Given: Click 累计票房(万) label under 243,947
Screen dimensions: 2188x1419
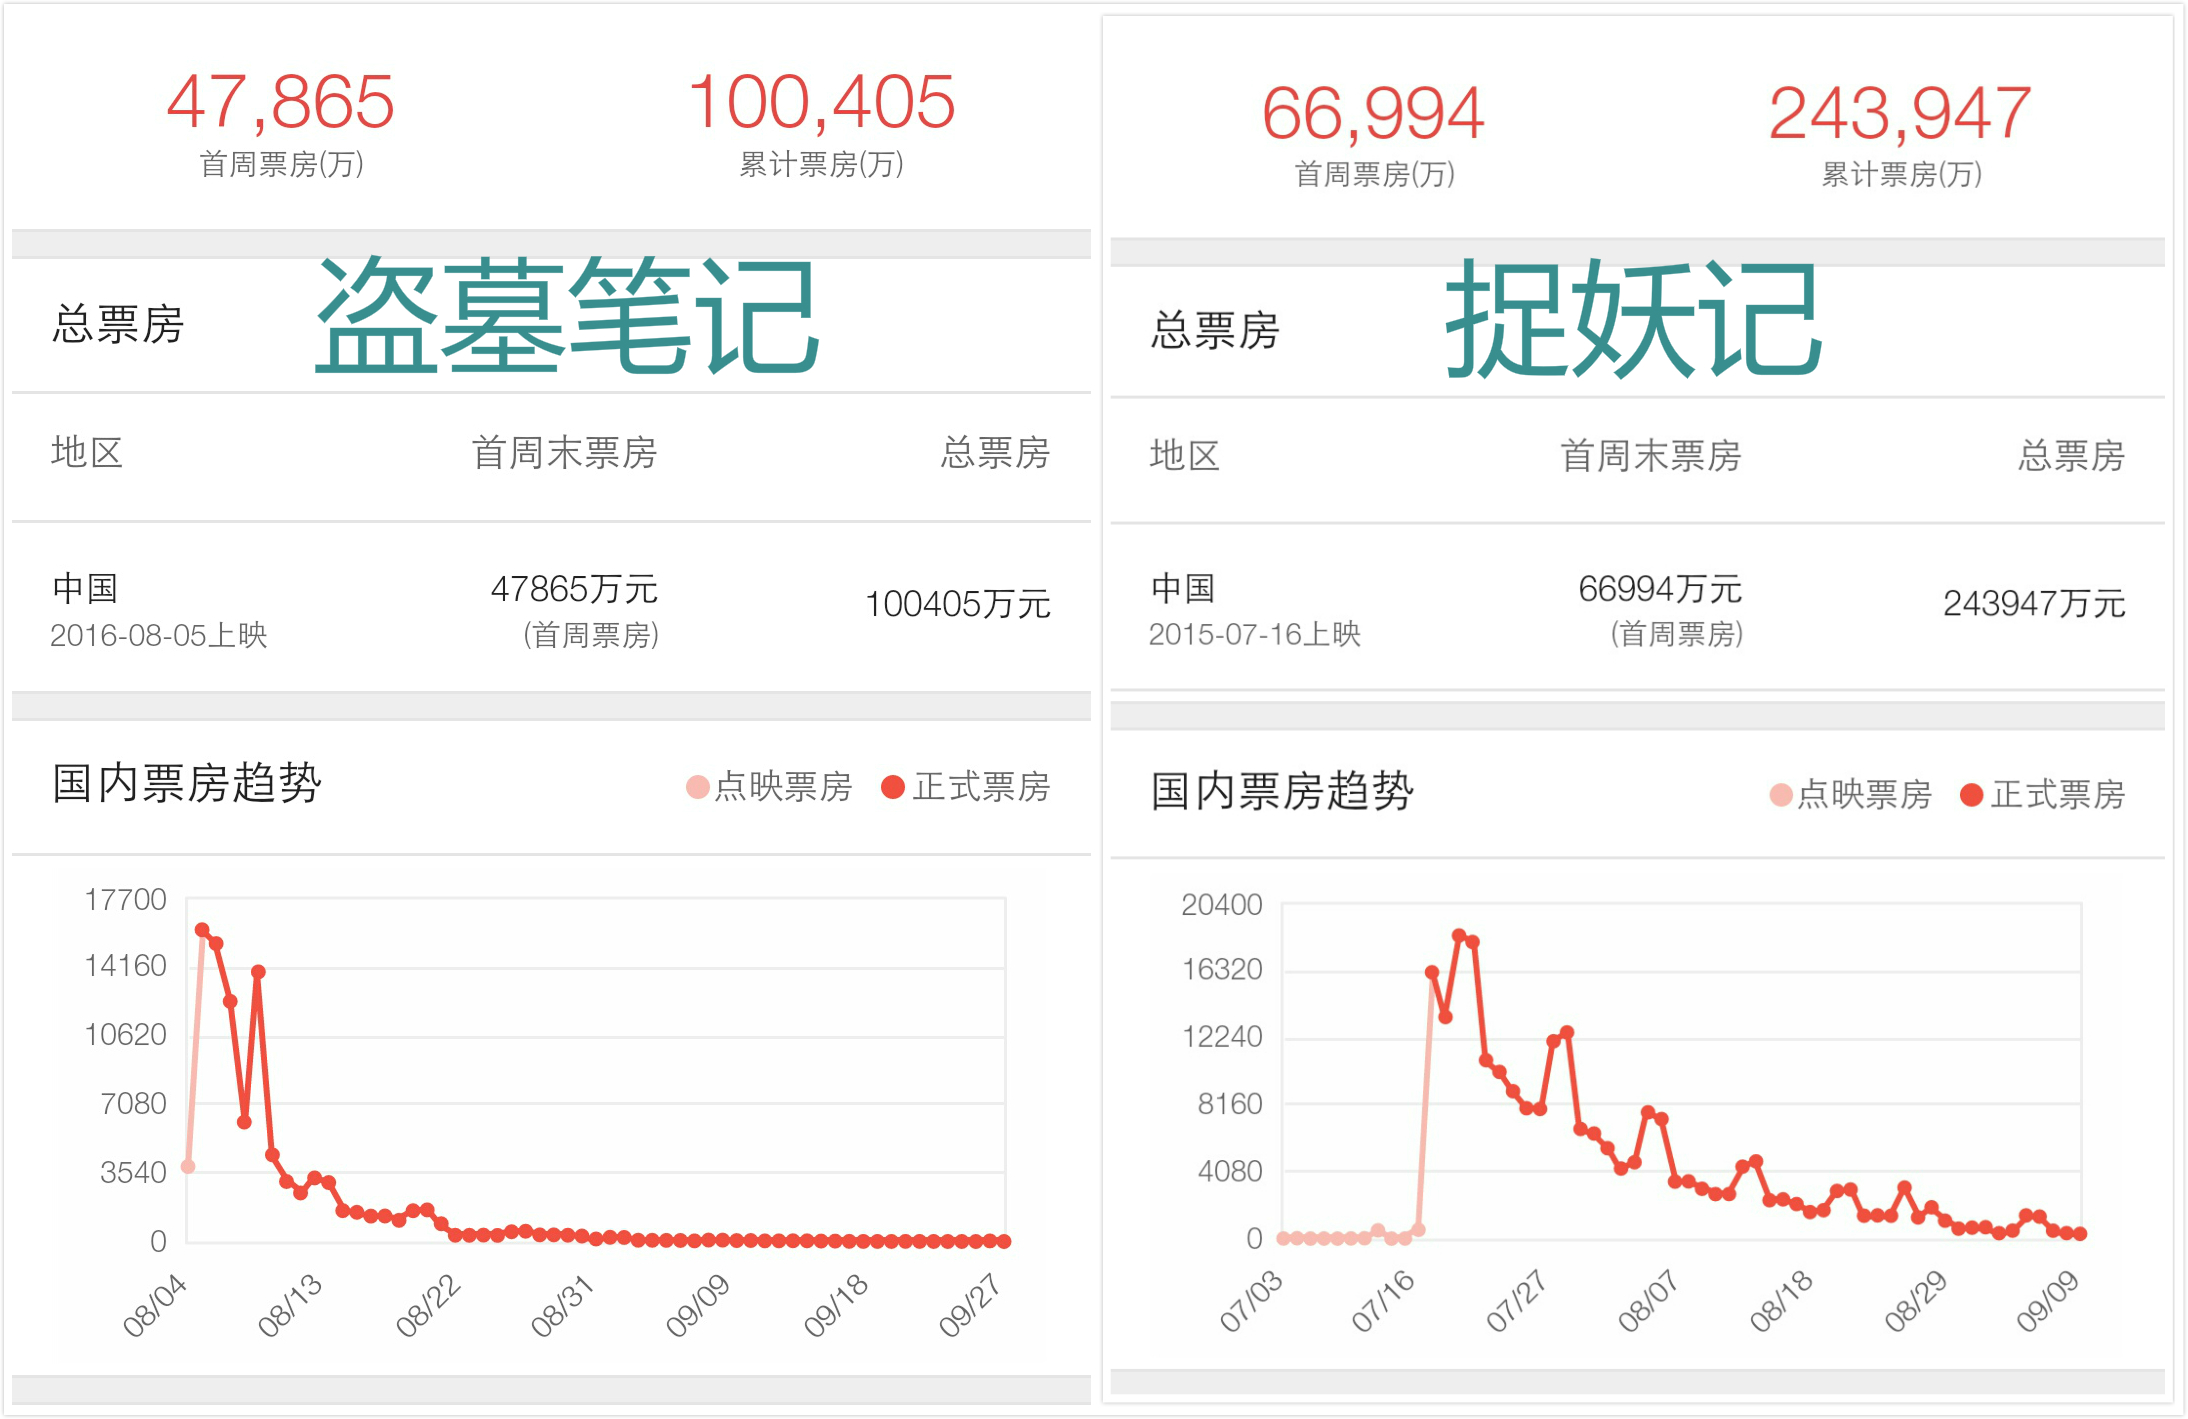Looking at the screenshot, I should tap(1901, 175).
